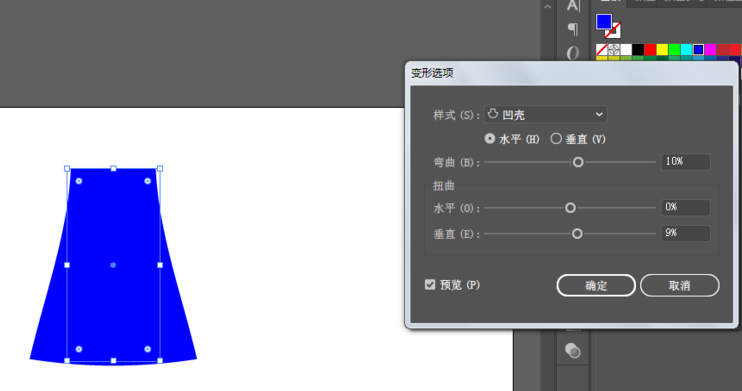Open the 样式 style dropdown showing 凹壳
Image resolution: width=742 pixels, height=391 pixels.
click(x=545, y=115)
